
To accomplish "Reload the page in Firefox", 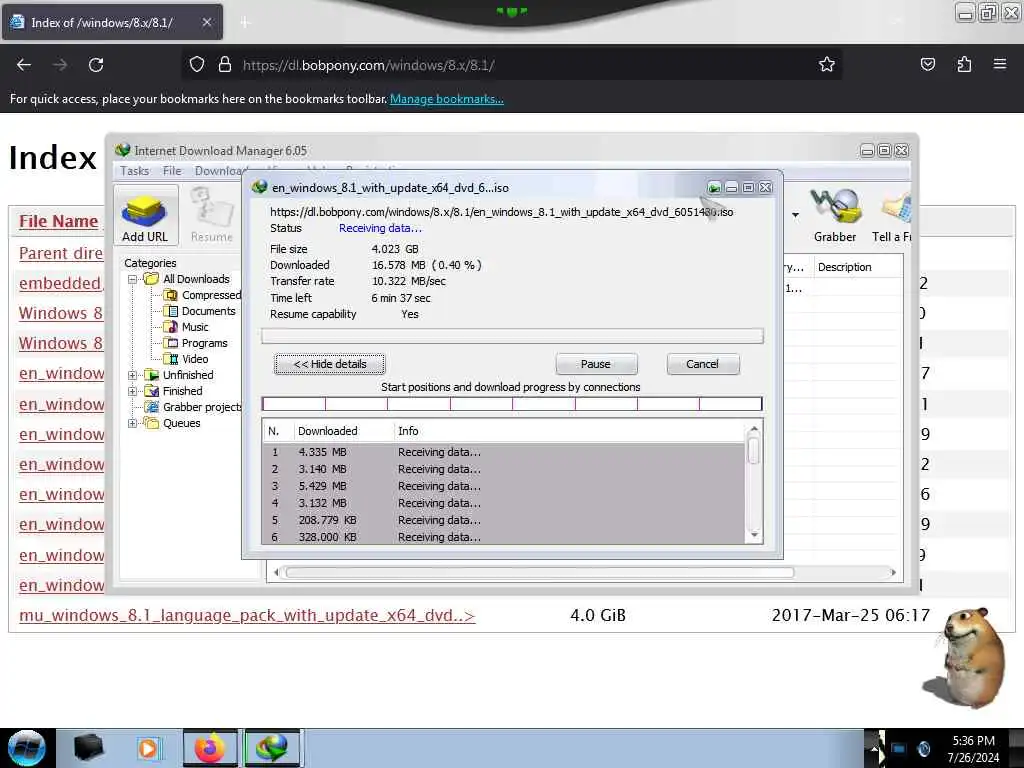I will click(96, 65).
